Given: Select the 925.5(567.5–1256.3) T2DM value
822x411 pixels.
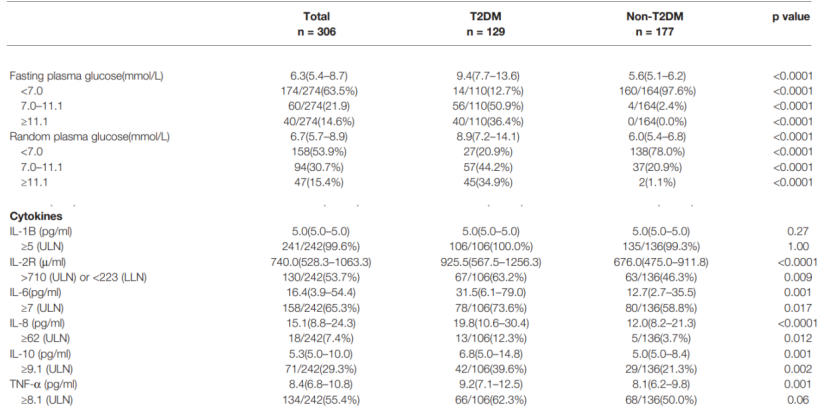Looking at the screenshot, I should [486, 260].
